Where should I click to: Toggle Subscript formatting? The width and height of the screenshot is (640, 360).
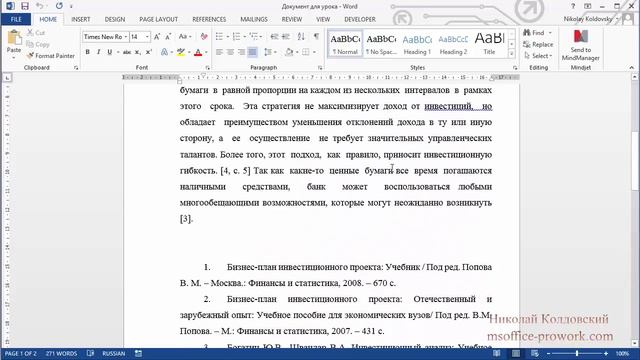[138, 52]
